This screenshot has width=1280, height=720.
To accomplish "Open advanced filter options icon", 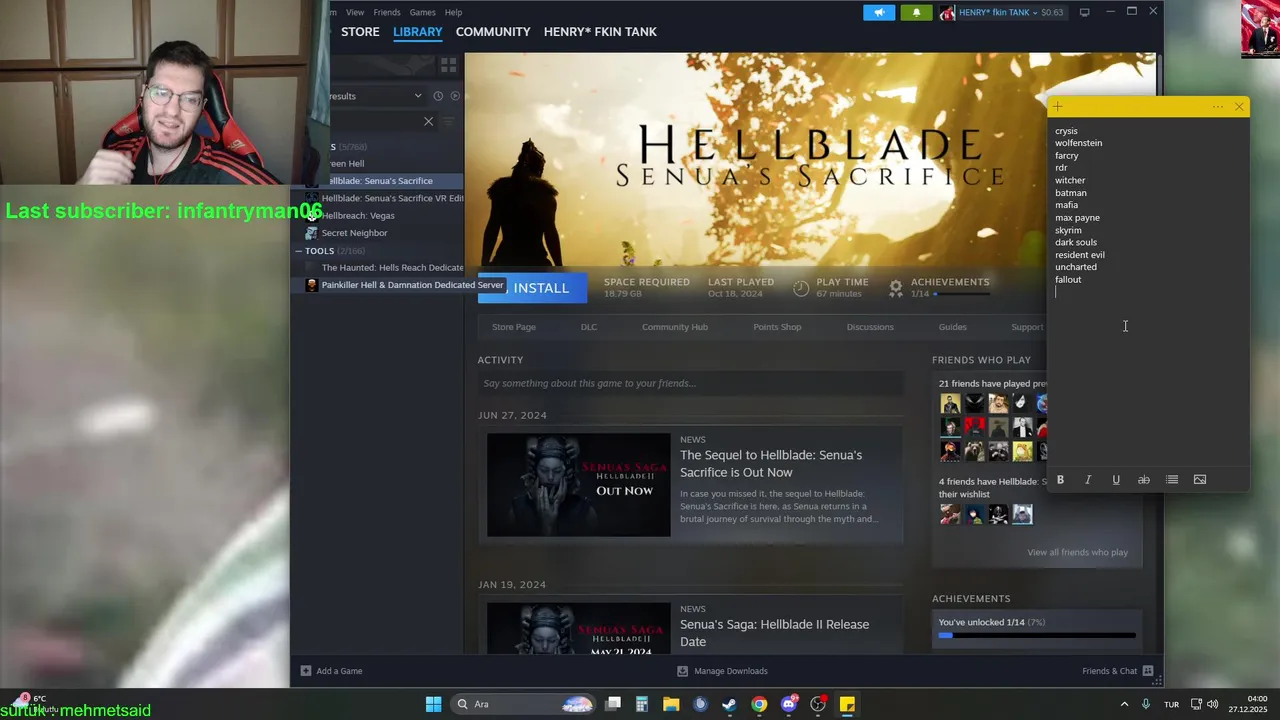I will point(449,121).
